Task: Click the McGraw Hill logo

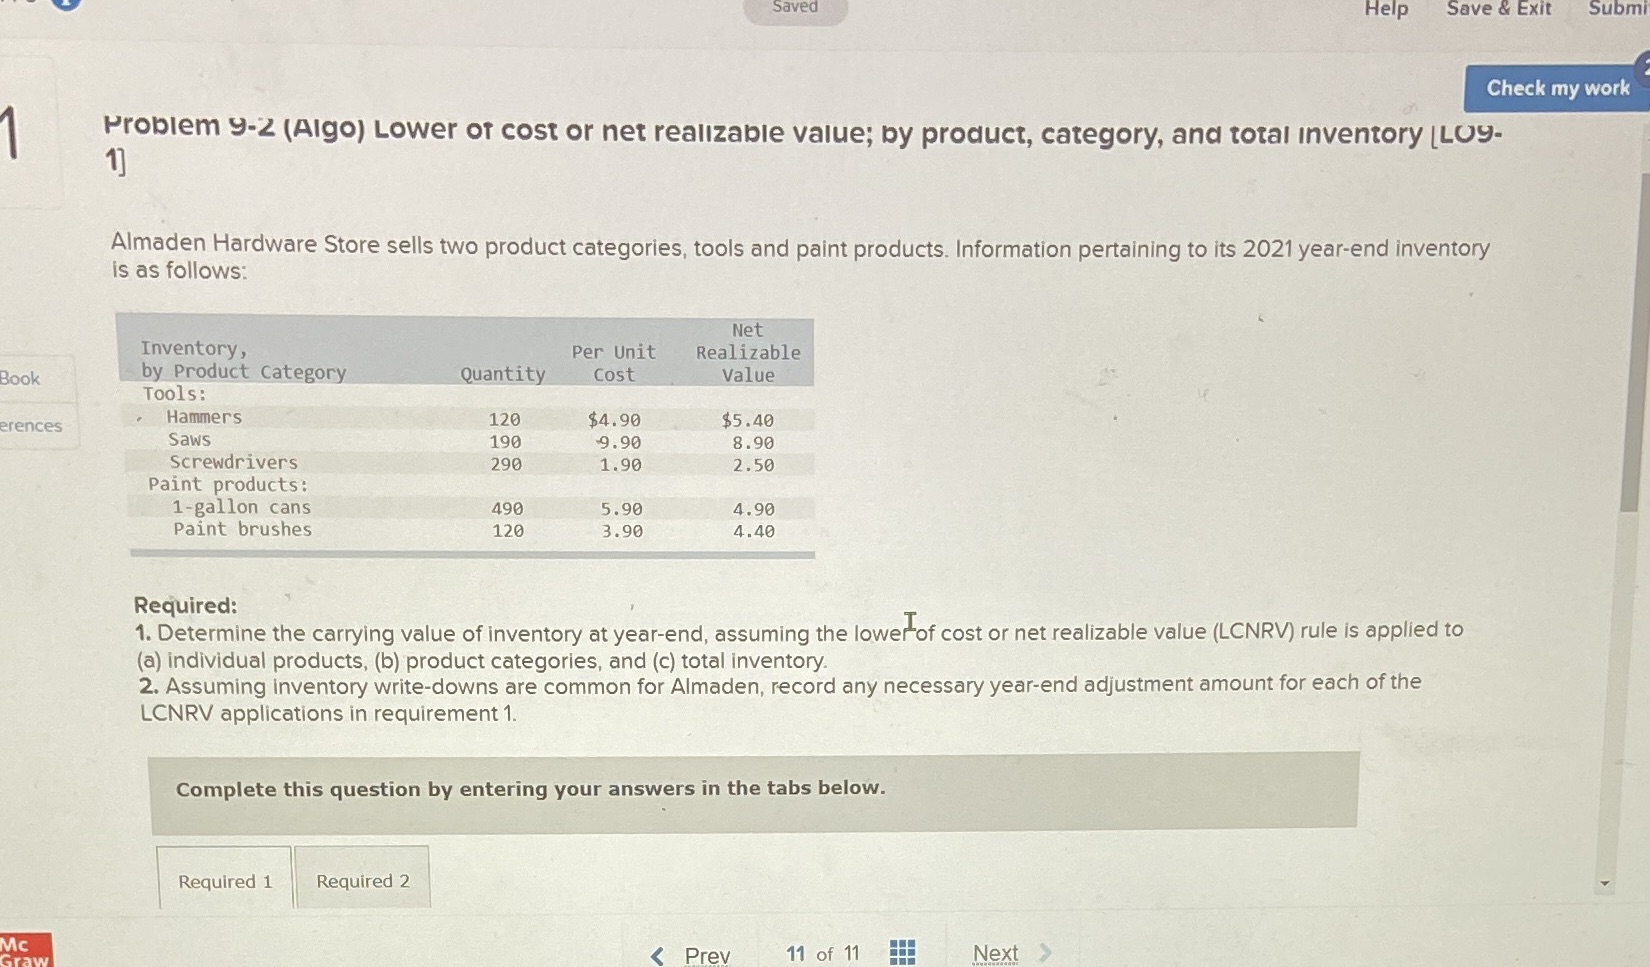Action: click(22, 948)
